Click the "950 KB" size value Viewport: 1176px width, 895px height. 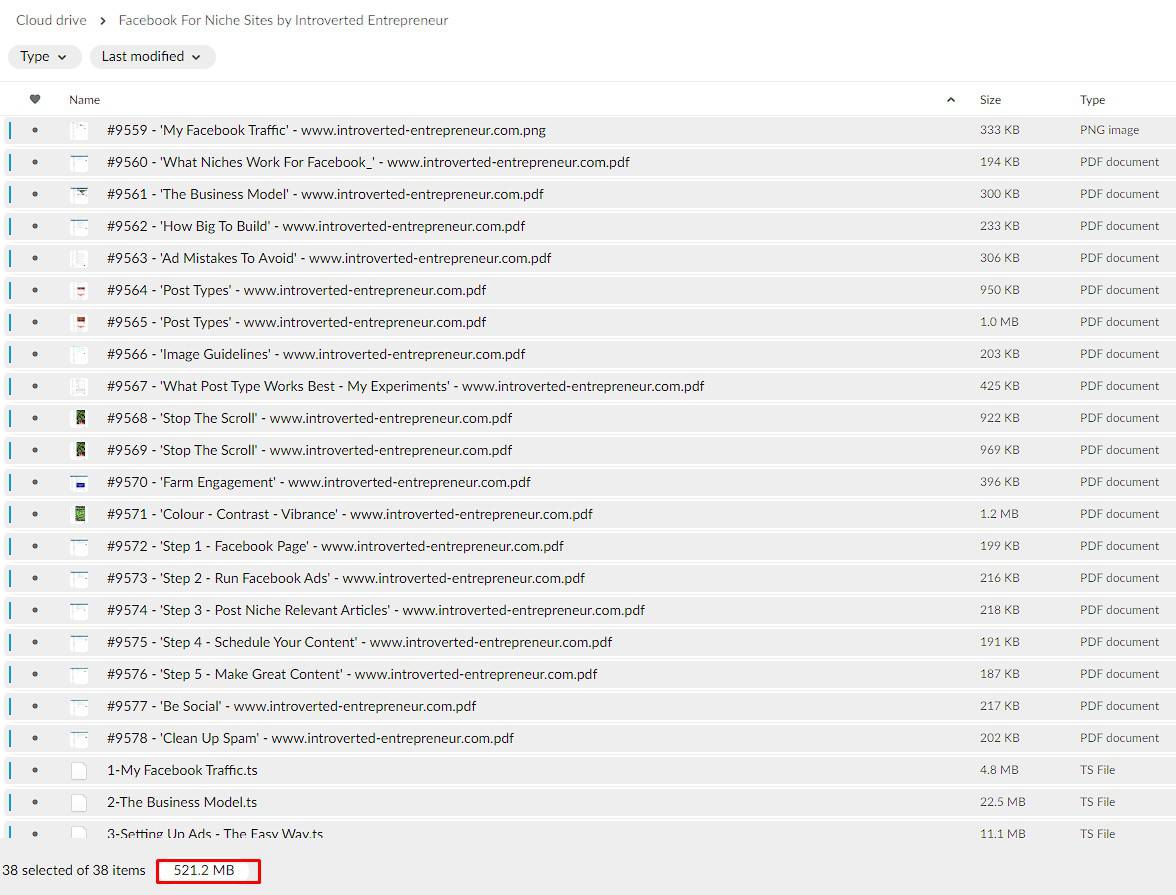pos(999,290)
